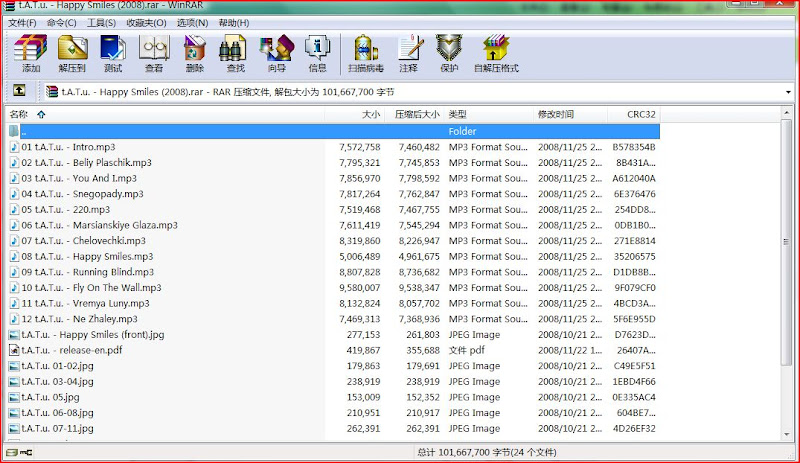Screen dimensions: 800x463
Task: Click the Test (测试) archive icon
Action: pyautogui.click(x=113, y=53)
